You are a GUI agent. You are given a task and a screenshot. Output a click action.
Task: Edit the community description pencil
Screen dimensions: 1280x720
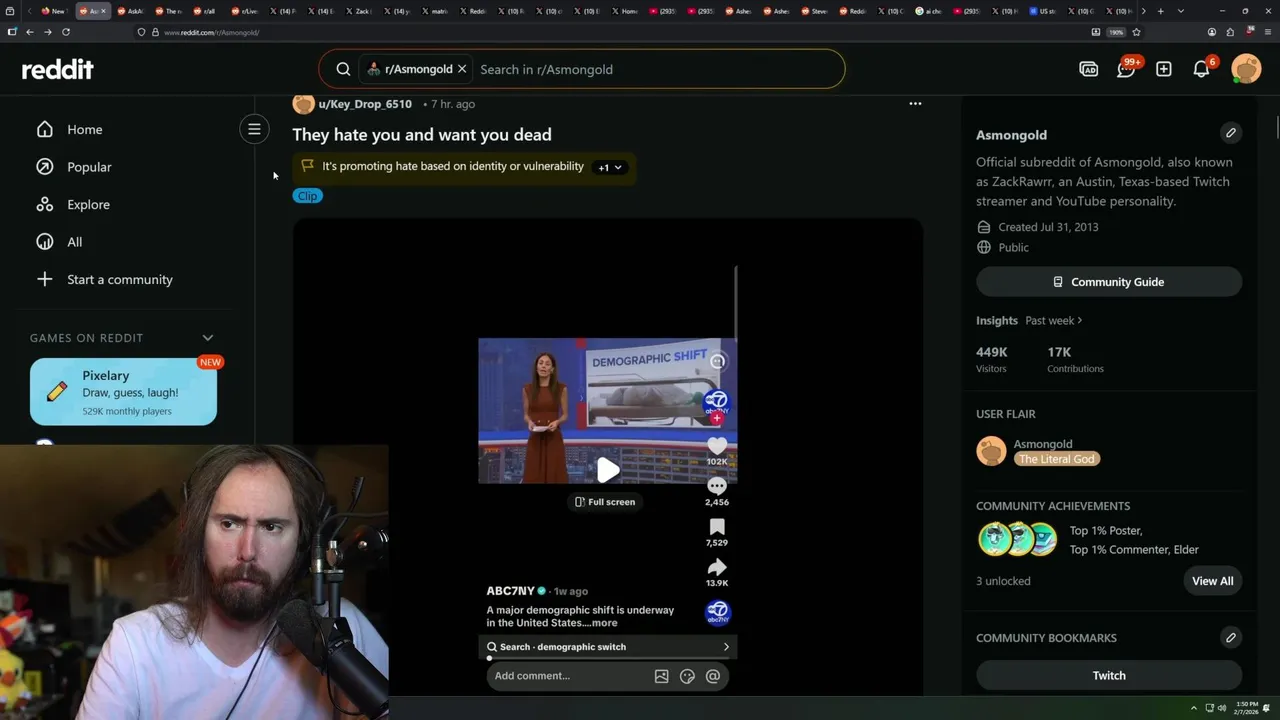coord(1231,132)
